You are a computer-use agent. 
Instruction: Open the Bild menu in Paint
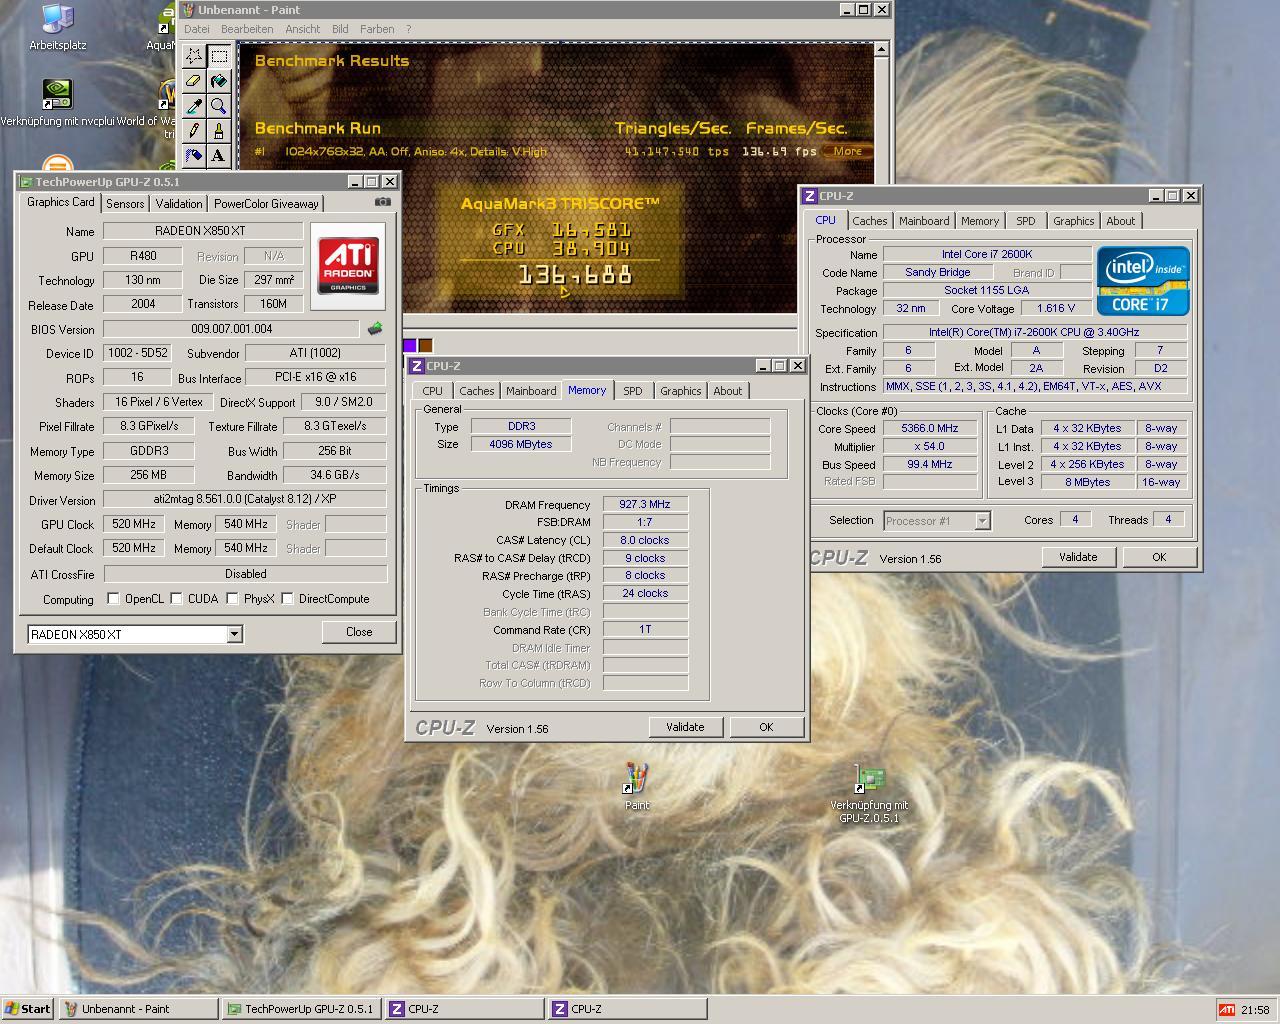pyautogui.click(x=340, y=29)
